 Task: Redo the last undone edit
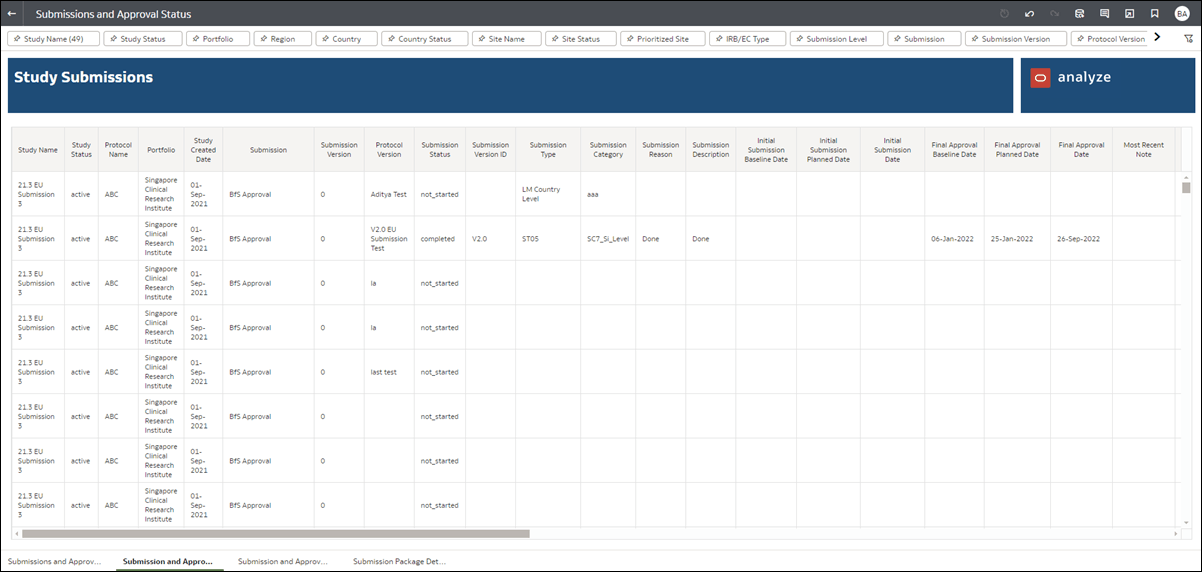coord(1054,14)
